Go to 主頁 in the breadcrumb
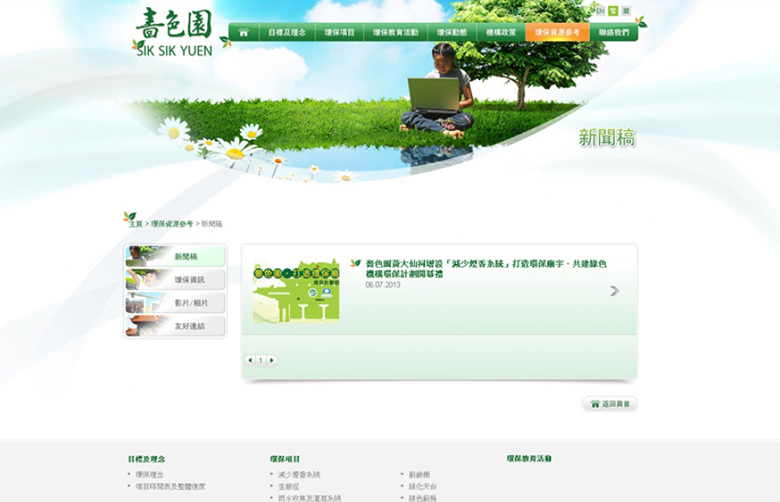Viewport: 780px width, 502px height. point(135,224)
